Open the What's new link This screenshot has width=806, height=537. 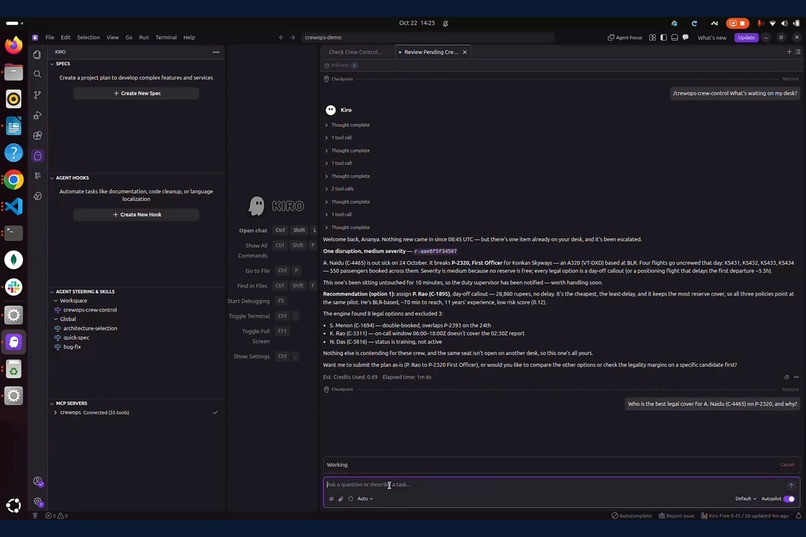(711, 38)
